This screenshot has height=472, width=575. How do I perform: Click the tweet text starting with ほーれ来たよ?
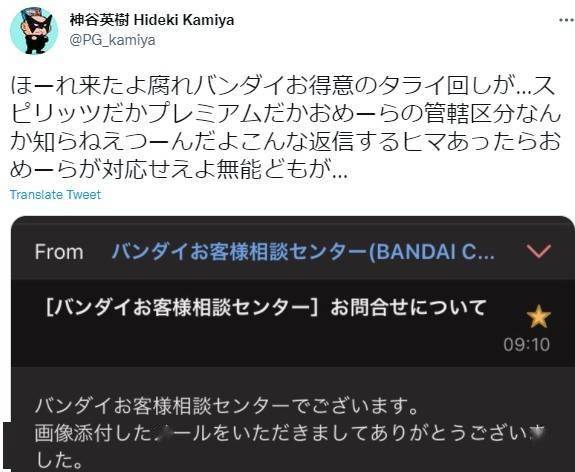[x=285, y=128]
